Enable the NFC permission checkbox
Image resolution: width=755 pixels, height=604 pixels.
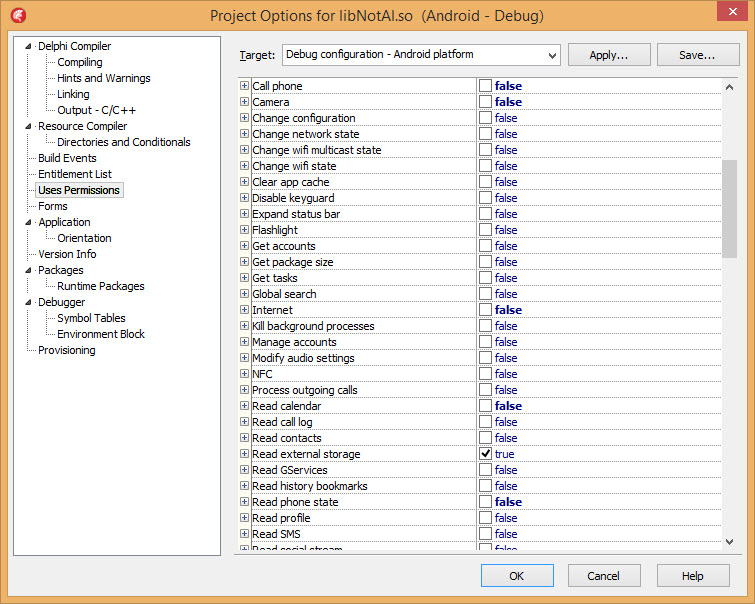pyautogui.click(x=485, y=374)
